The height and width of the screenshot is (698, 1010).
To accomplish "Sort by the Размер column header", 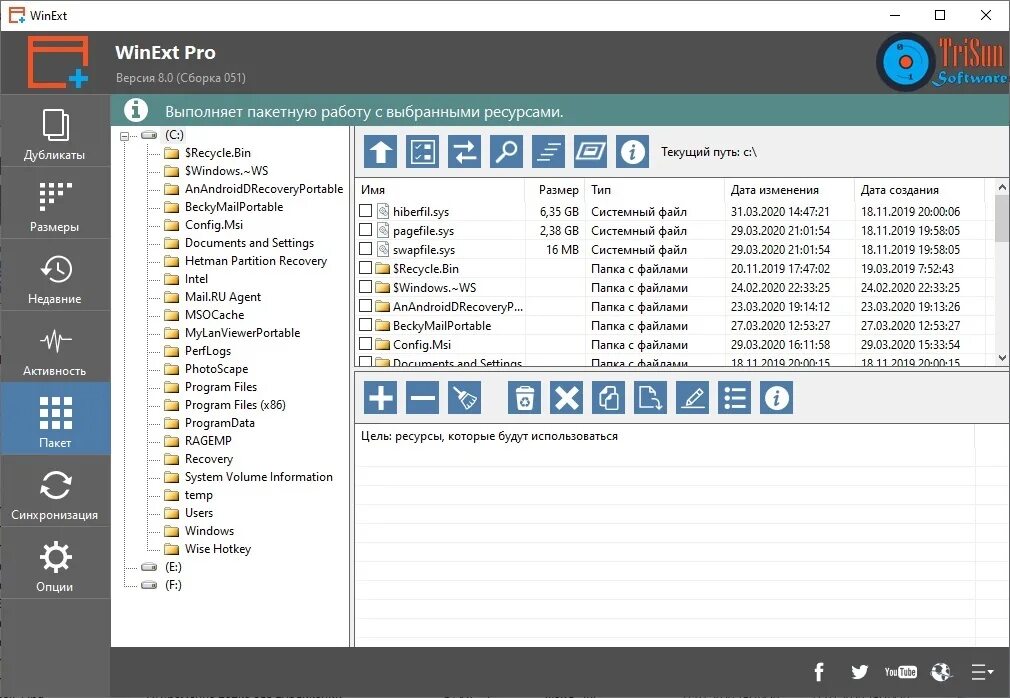I will [x=555, y=190].
